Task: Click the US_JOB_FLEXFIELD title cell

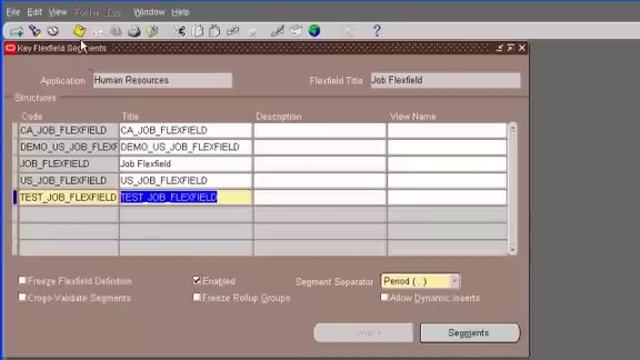Action: (x=186, y=181)
